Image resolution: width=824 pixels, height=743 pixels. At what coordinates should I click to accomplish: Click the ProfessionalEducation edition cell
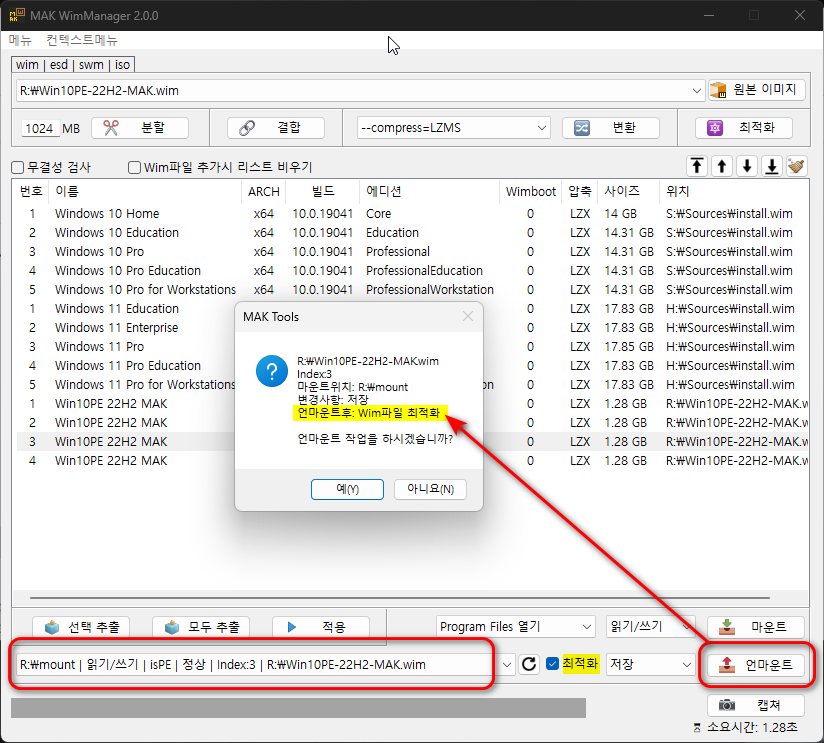click(x=424, y=271)
